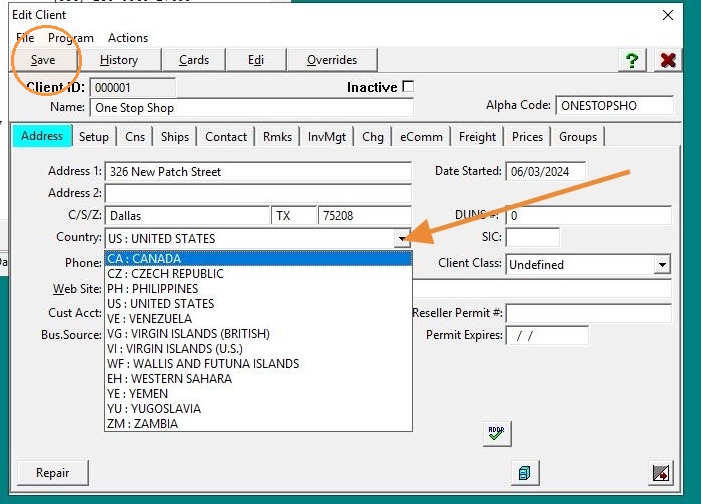Go to the InvMgt tab
The image size is (701, 504).
click(x=327, y=137)
